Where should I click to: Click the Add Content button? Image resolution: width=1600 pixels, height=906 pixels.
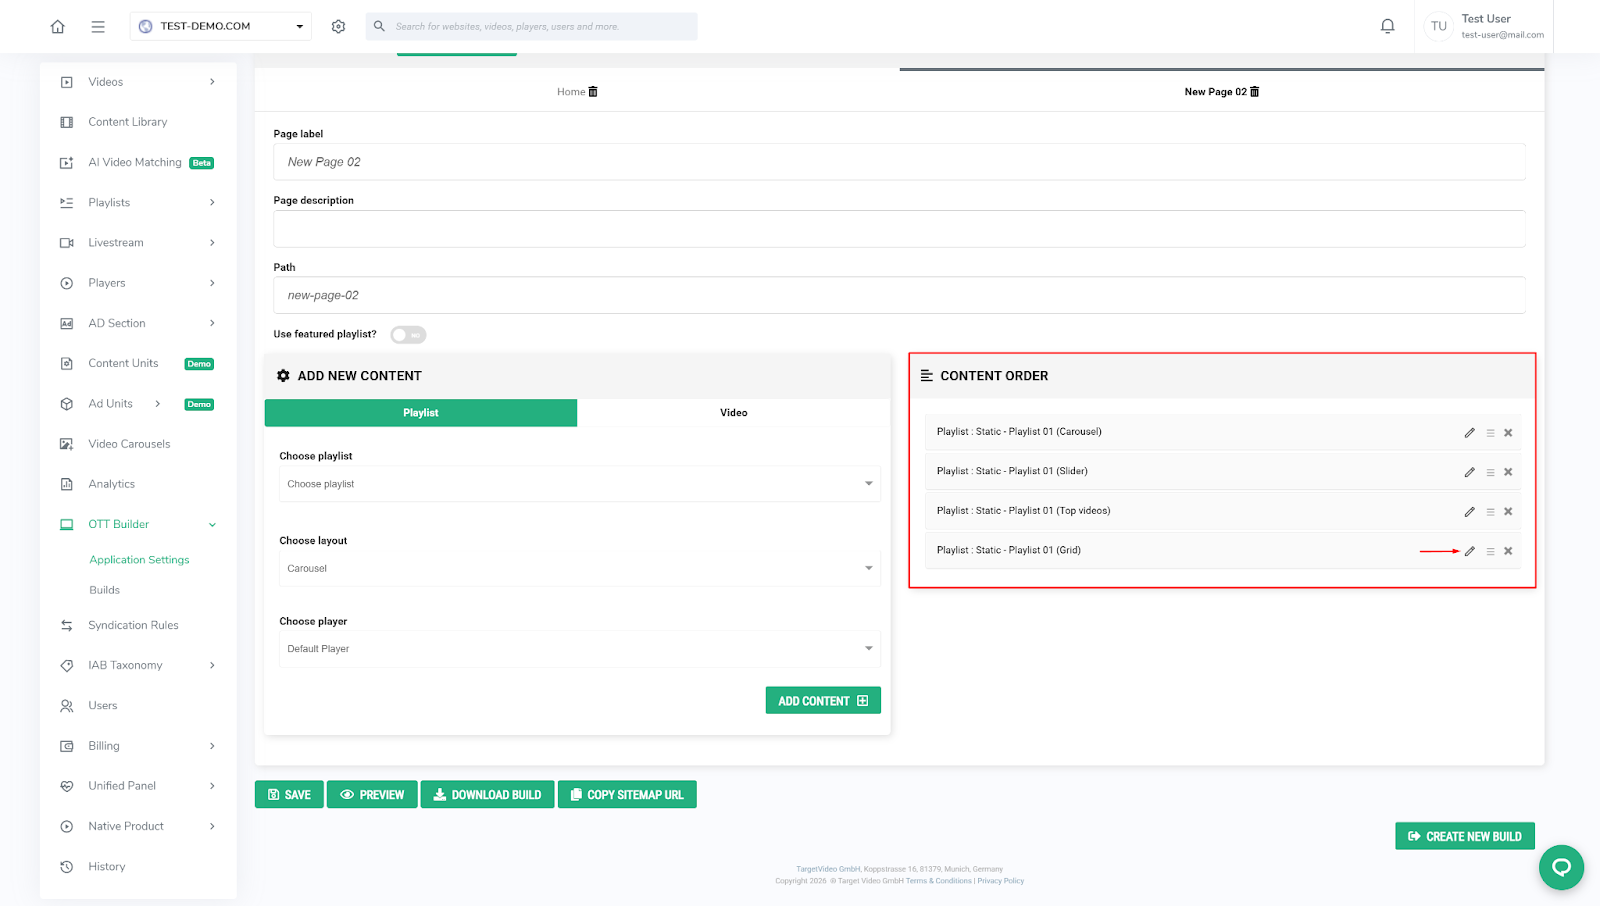822,701
